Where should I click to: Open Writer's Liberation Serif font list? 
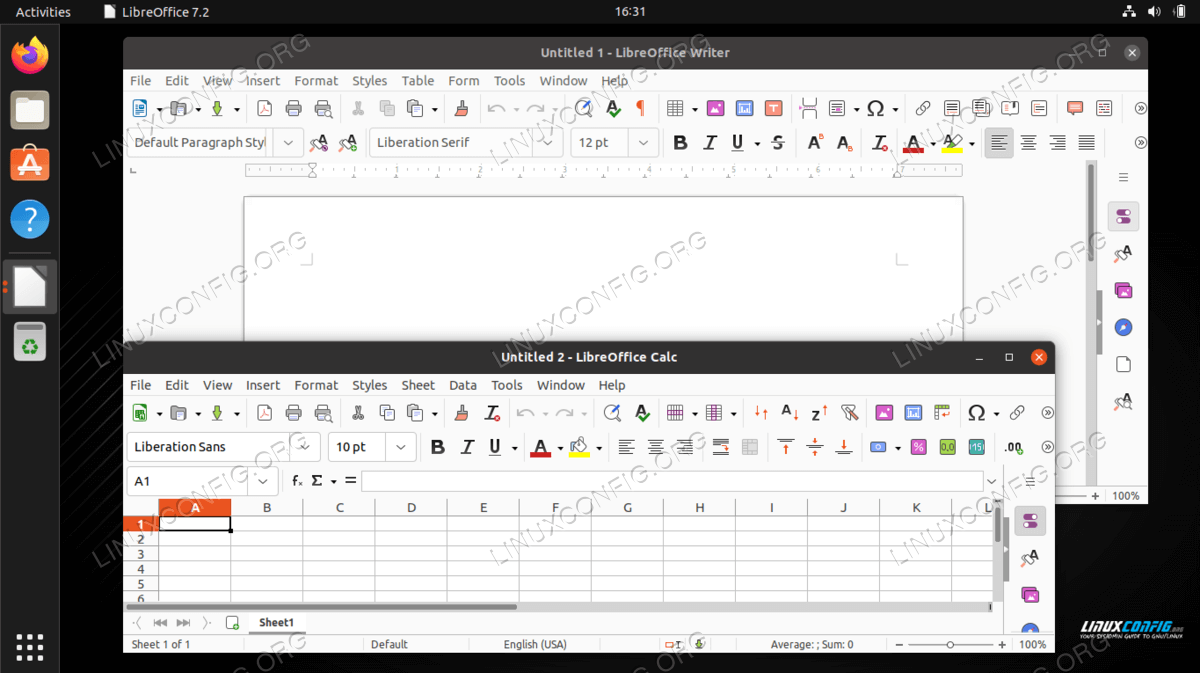(546, 143)
